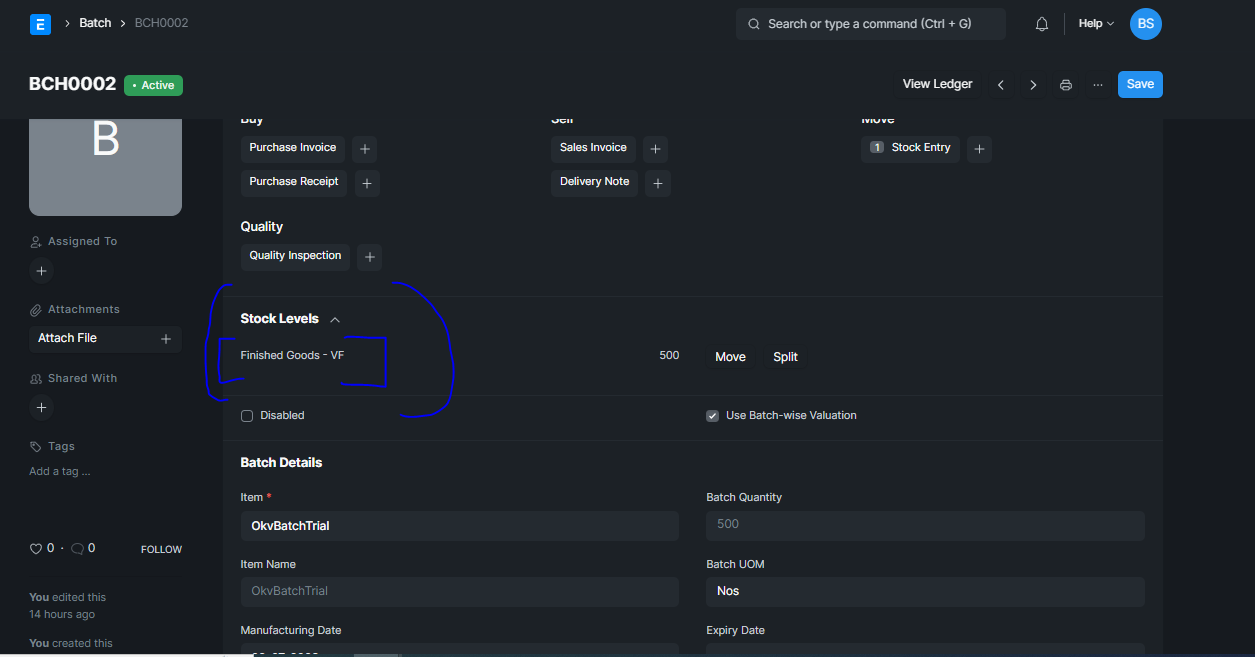Click the Save button
The height and width of the screenshot is (657, 1255).
(x=1140, y=85)
